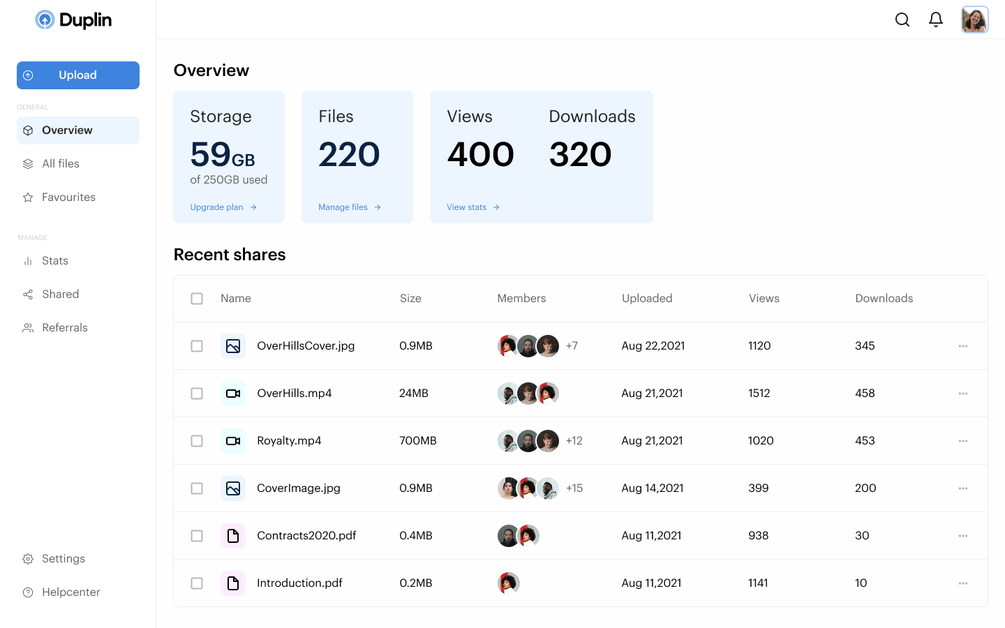This screenshot has height=628, width=1005.
Task: Click the image icon beside OverHillsCover.jpg
Action: (233, 346)
